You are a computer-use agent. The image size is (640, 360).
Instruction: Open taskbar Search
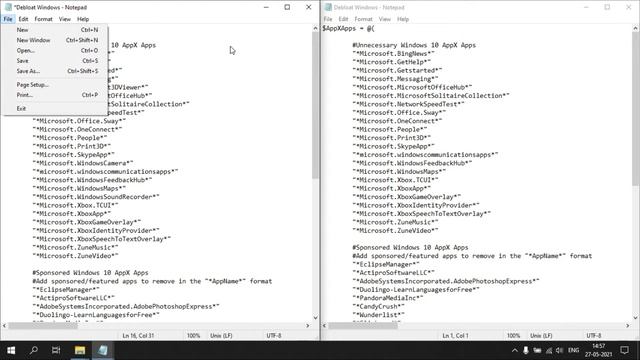pyautogui.click(x=33, y=350)
